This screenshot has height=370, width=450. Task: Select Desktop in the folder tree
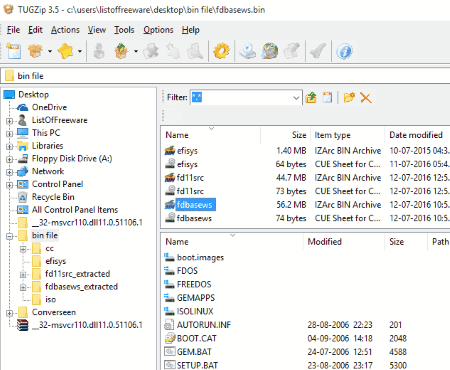[x=33, y=95]
